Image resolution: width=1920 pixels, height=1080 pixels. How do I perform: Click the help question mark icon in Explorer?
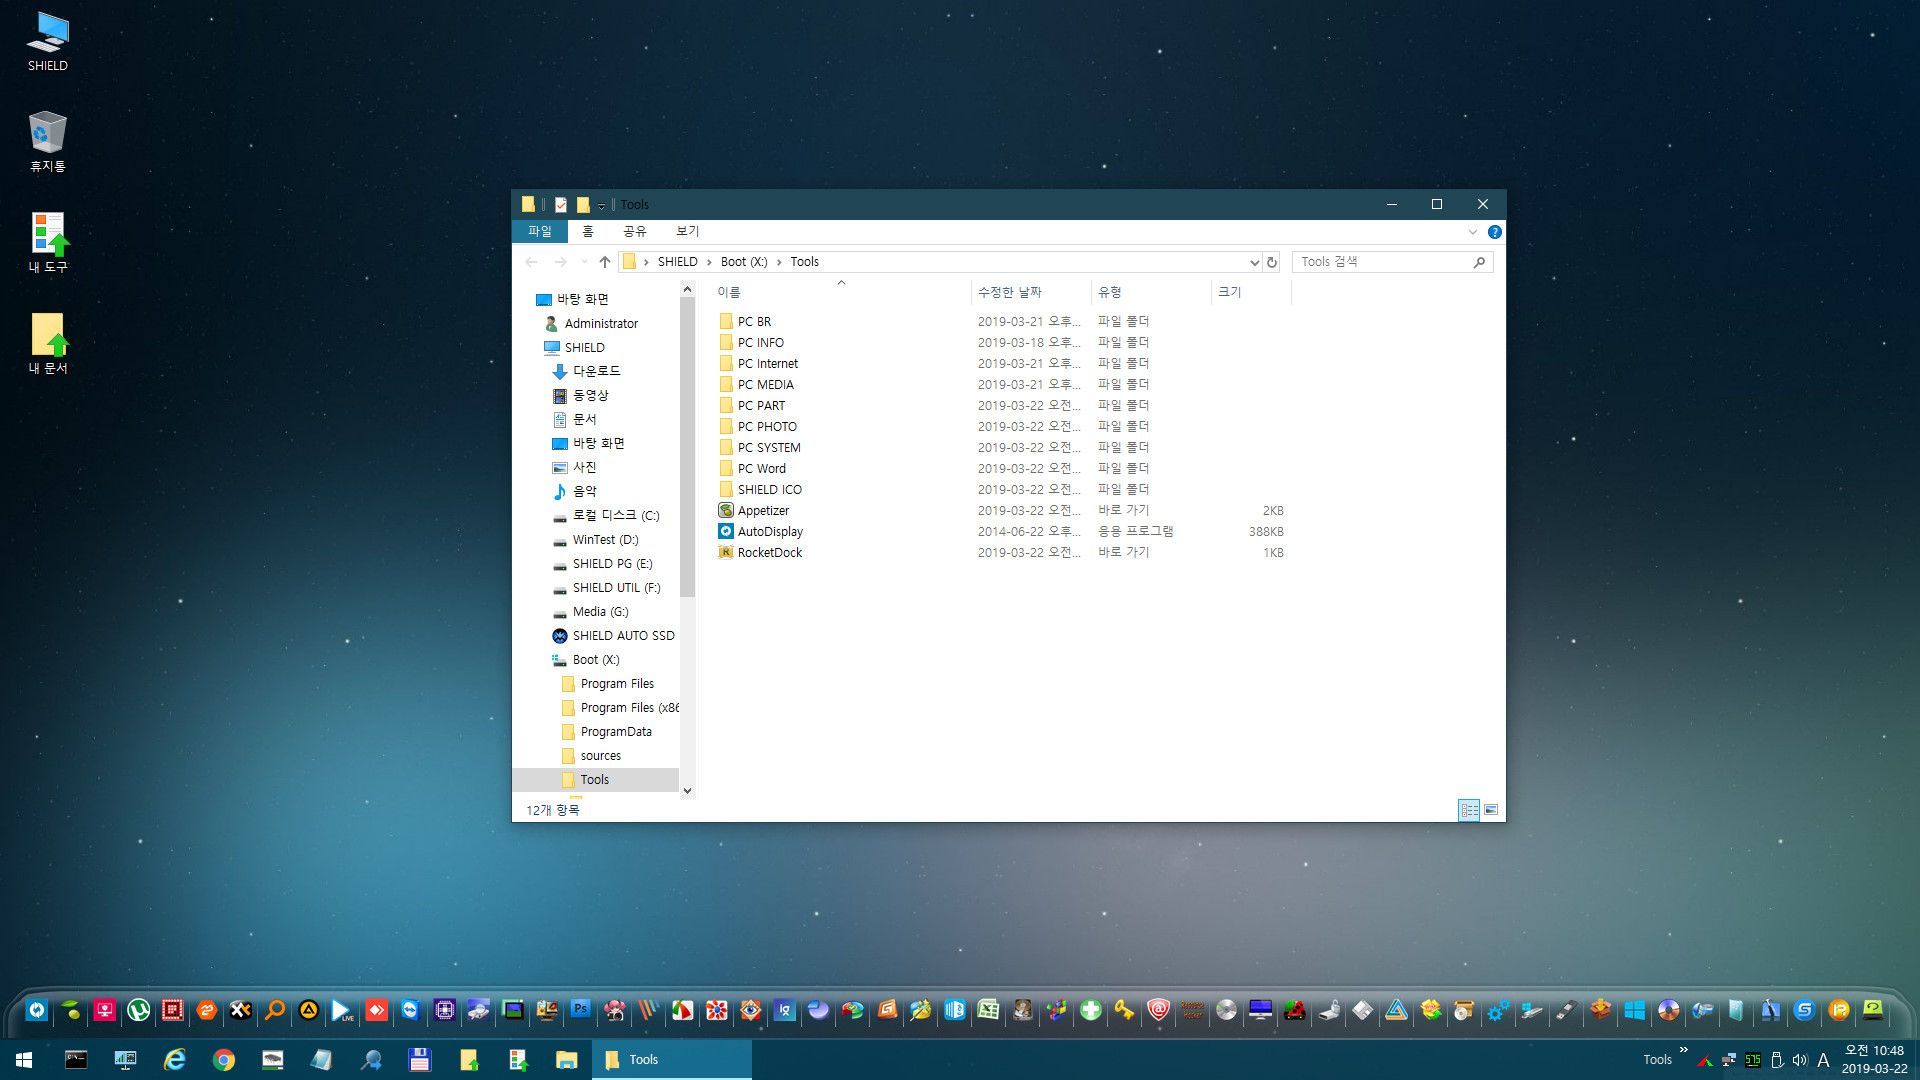click(x=1494, y=232)
